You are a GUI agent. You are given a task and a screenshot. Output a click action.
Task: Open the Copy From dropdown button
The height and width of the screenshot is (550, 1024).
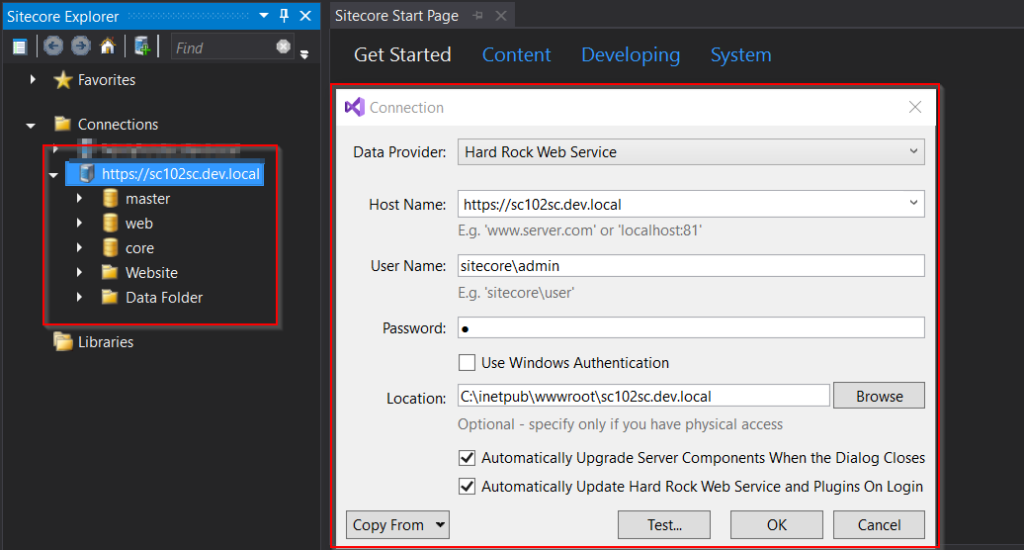pos(398,525)
